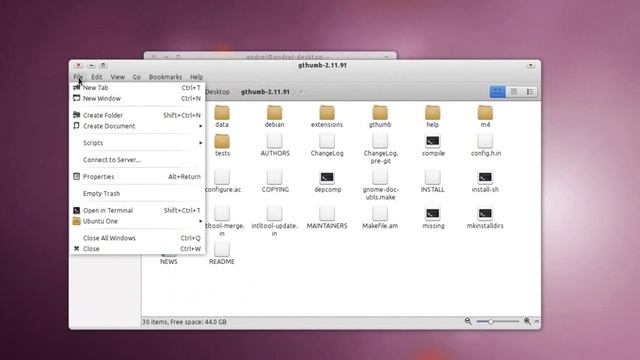Screen dimensions: 640x360
Task: Switch to compact view mode
Action: pos(514,92)
